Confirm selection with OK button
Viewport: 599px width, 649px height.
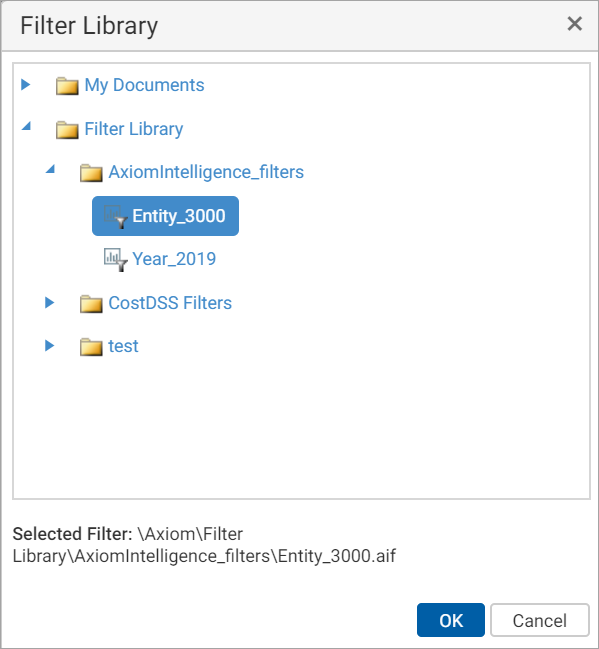pyautogui.click(x=451, y=620)
